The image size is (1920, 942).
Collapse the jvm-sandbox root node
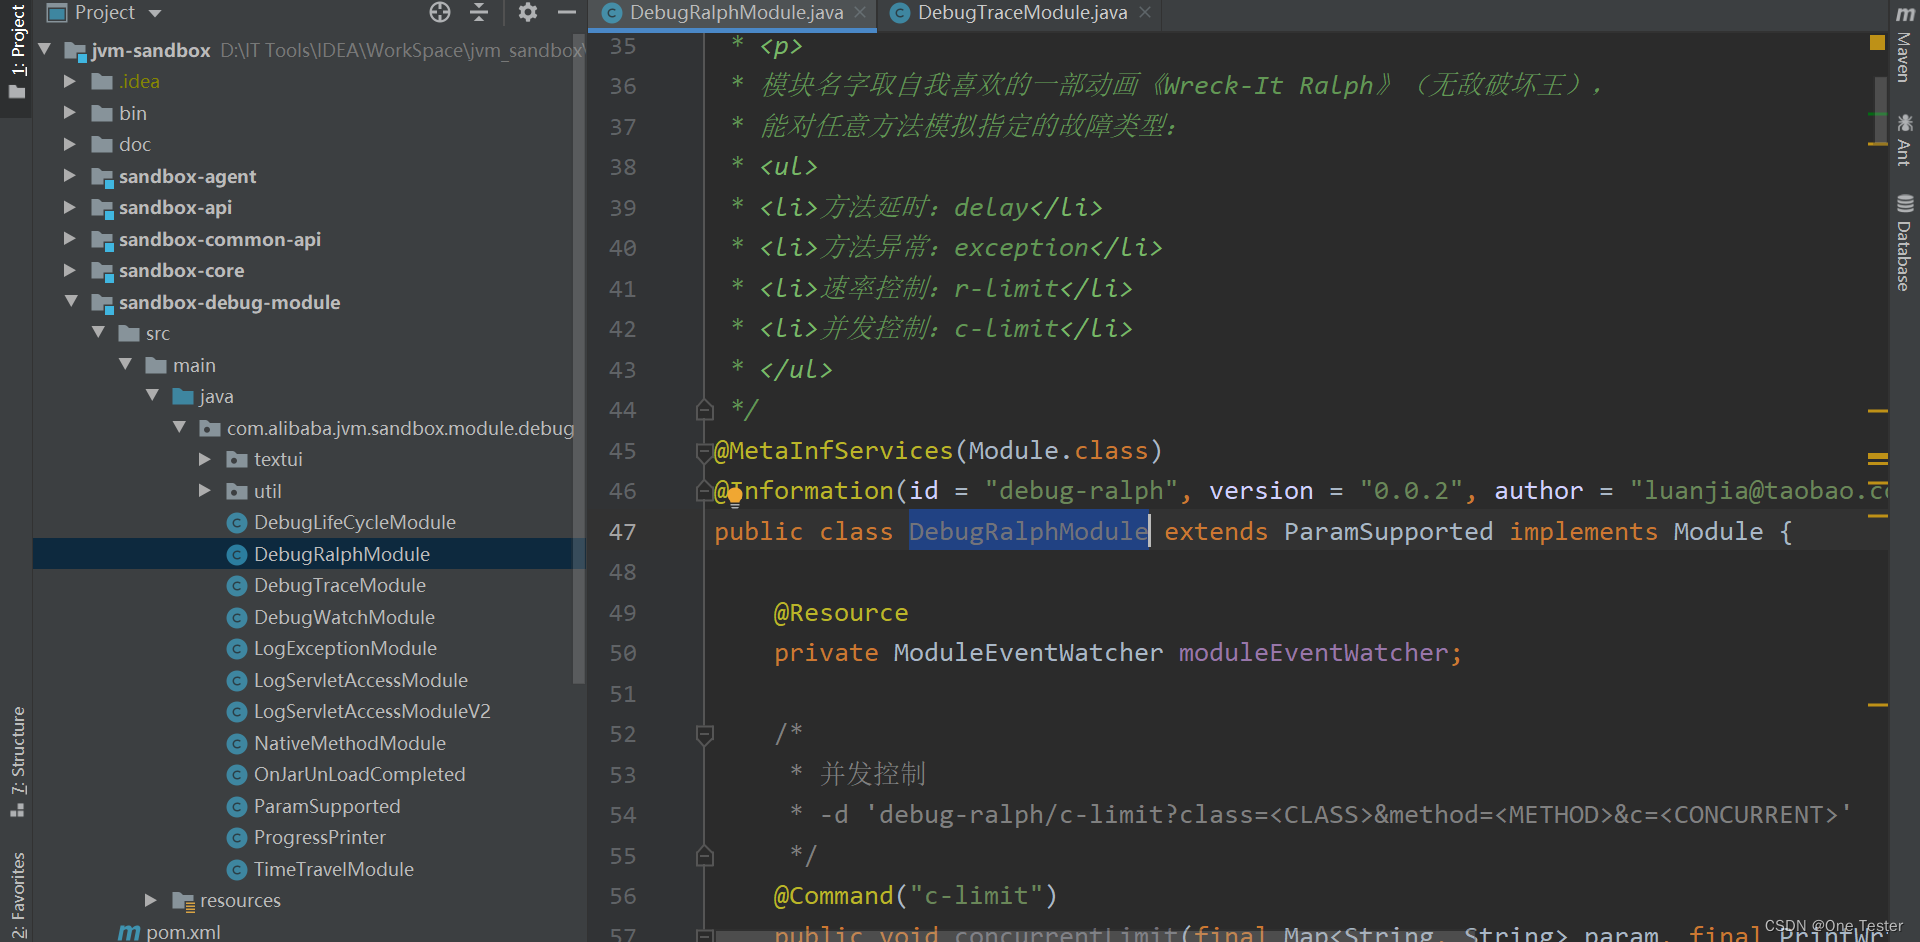(44, 49)
